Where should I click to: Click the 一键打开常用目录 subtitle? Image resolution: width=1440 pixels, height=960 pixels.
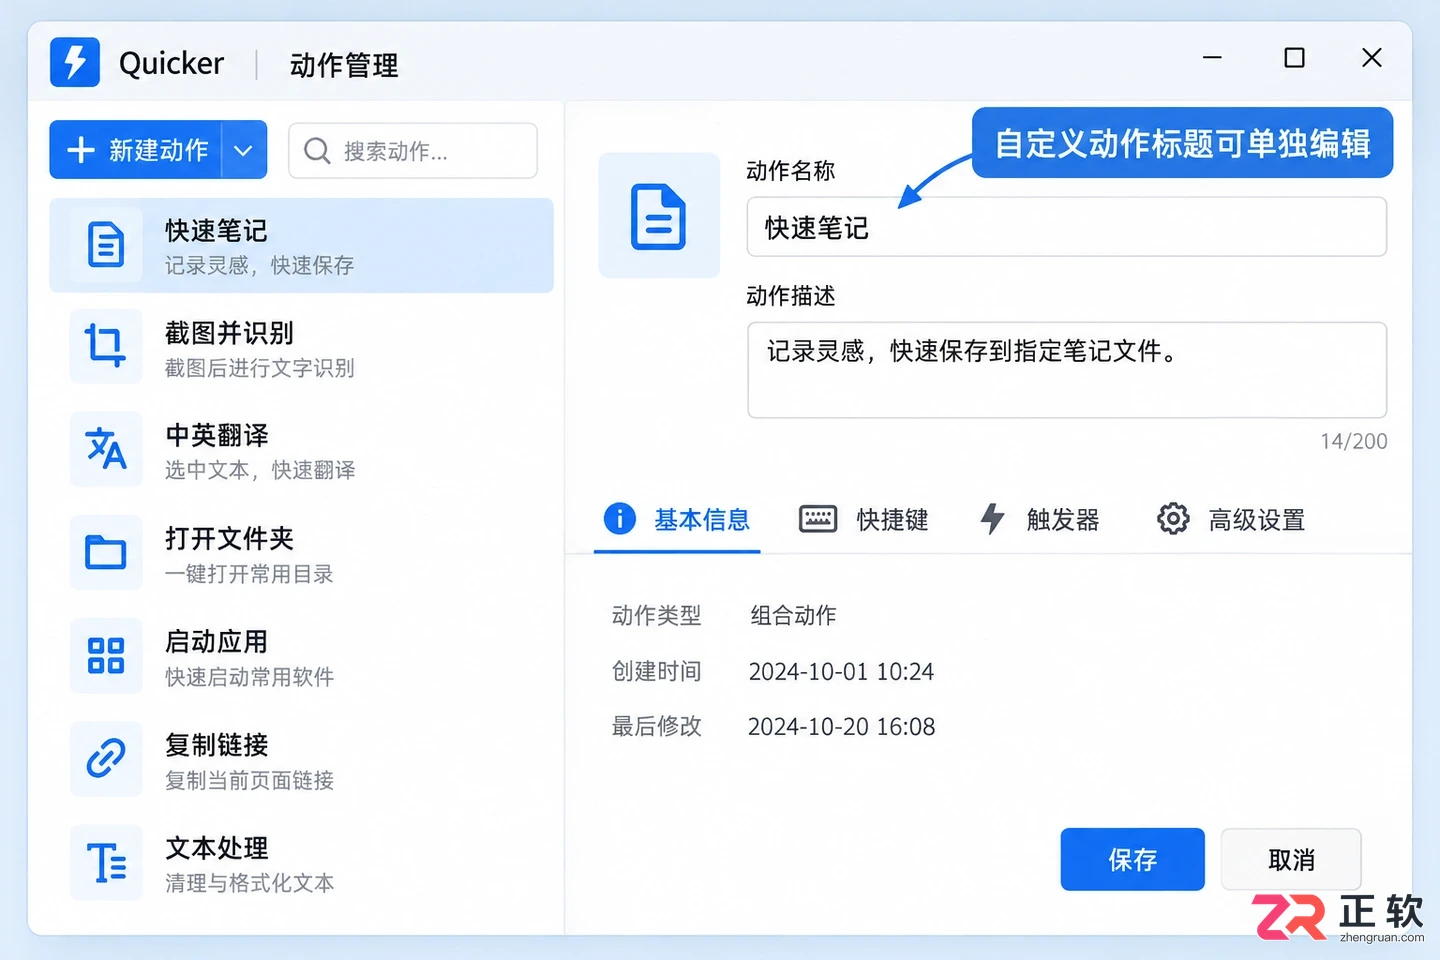[x=249, y=574]
